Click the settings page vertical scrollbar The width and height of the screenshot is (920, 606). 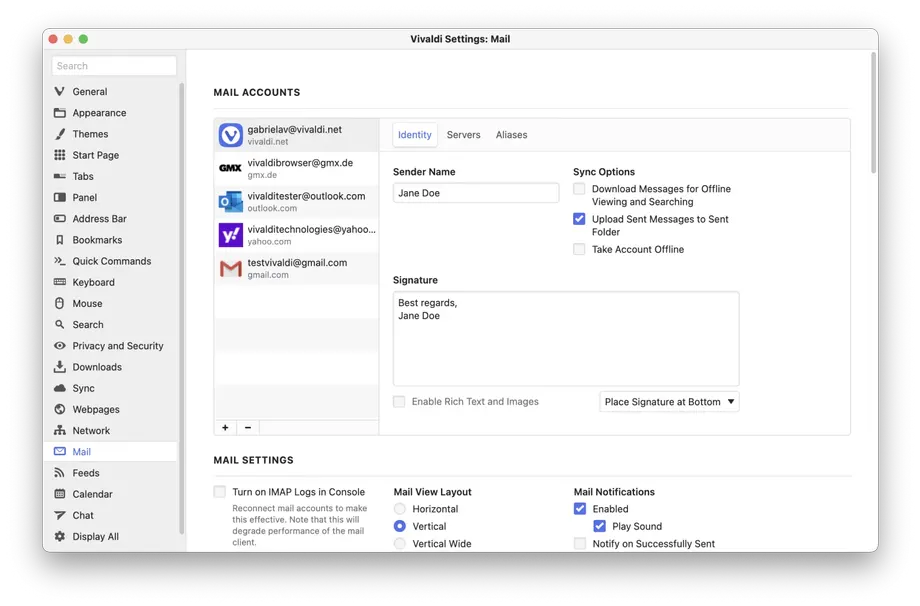[874, 113]
